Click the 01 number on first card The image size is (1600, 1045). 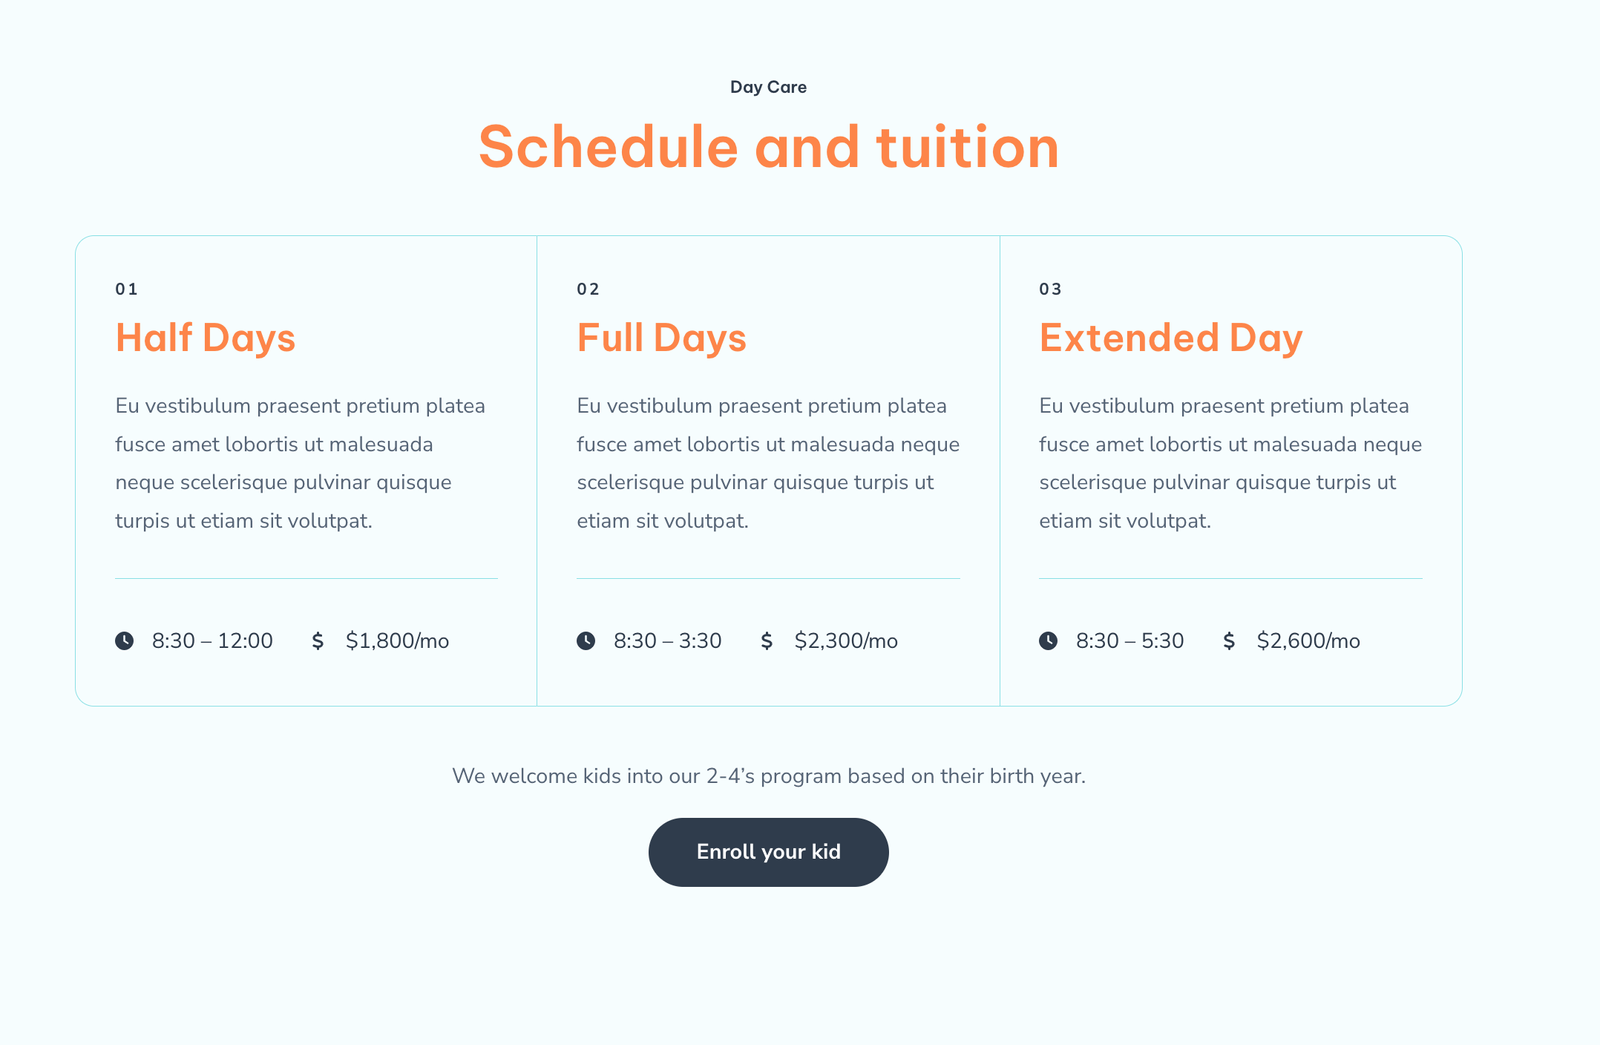126,289
